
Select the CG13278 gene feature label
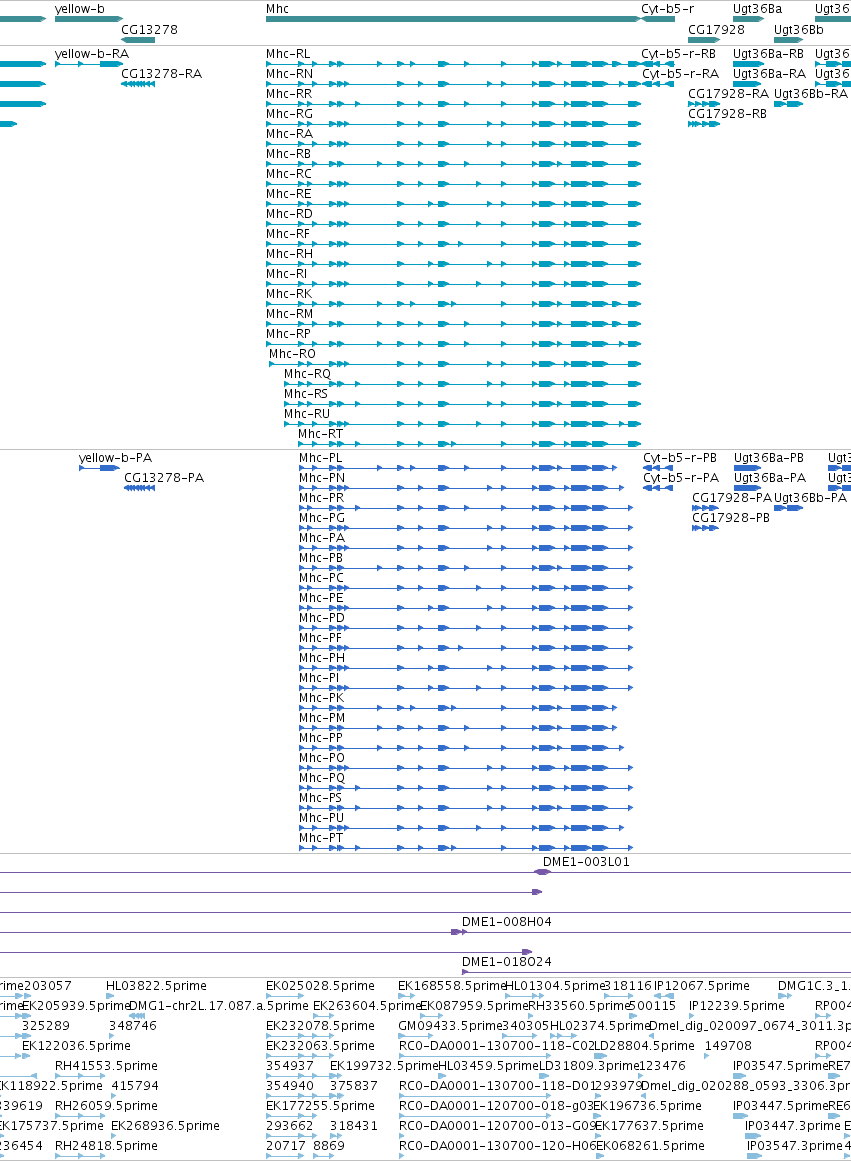149,30
